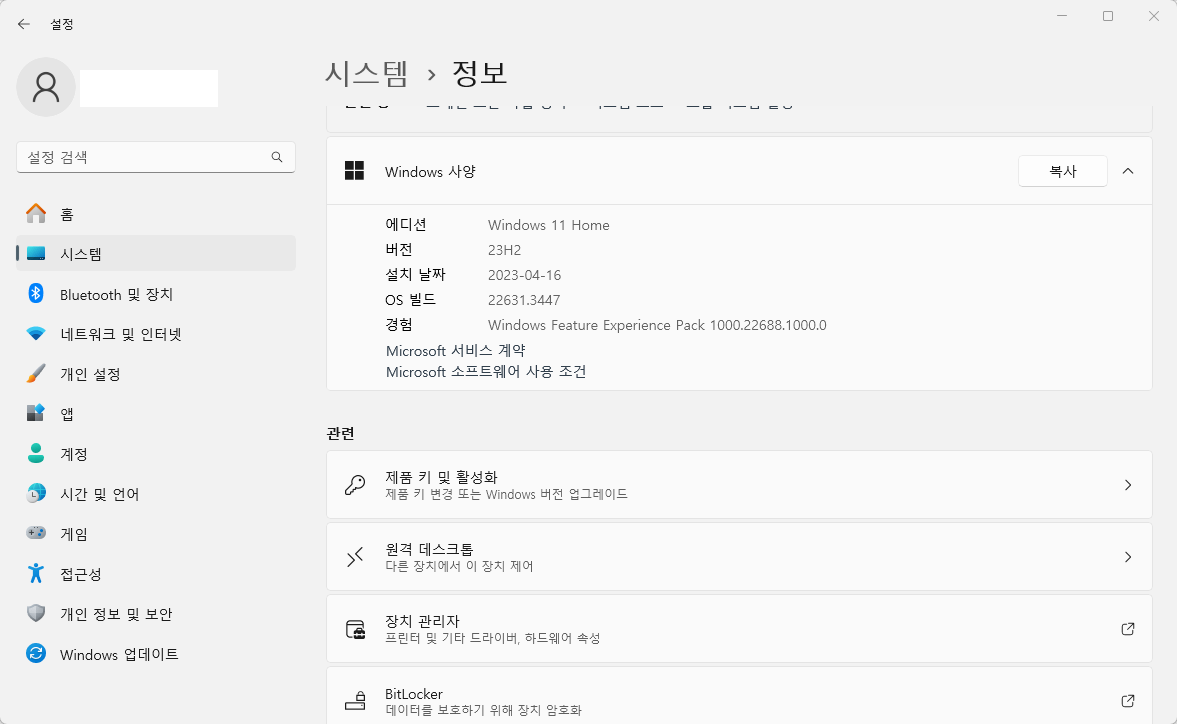Open Bluetooth 및 장치 settings

pos(155,294)
